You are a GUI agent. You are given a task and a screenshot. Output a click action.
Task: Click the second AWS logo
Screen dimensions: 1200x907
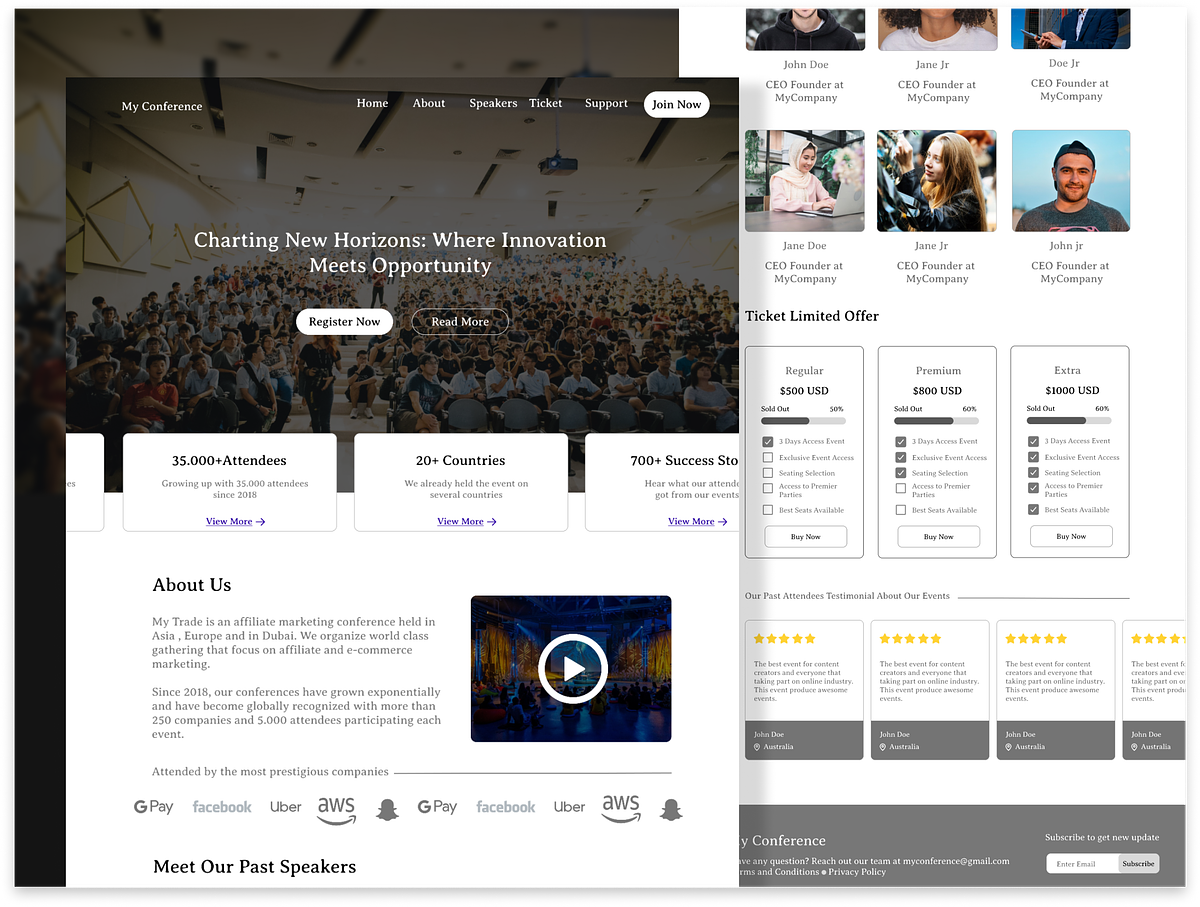click(620, 809)
